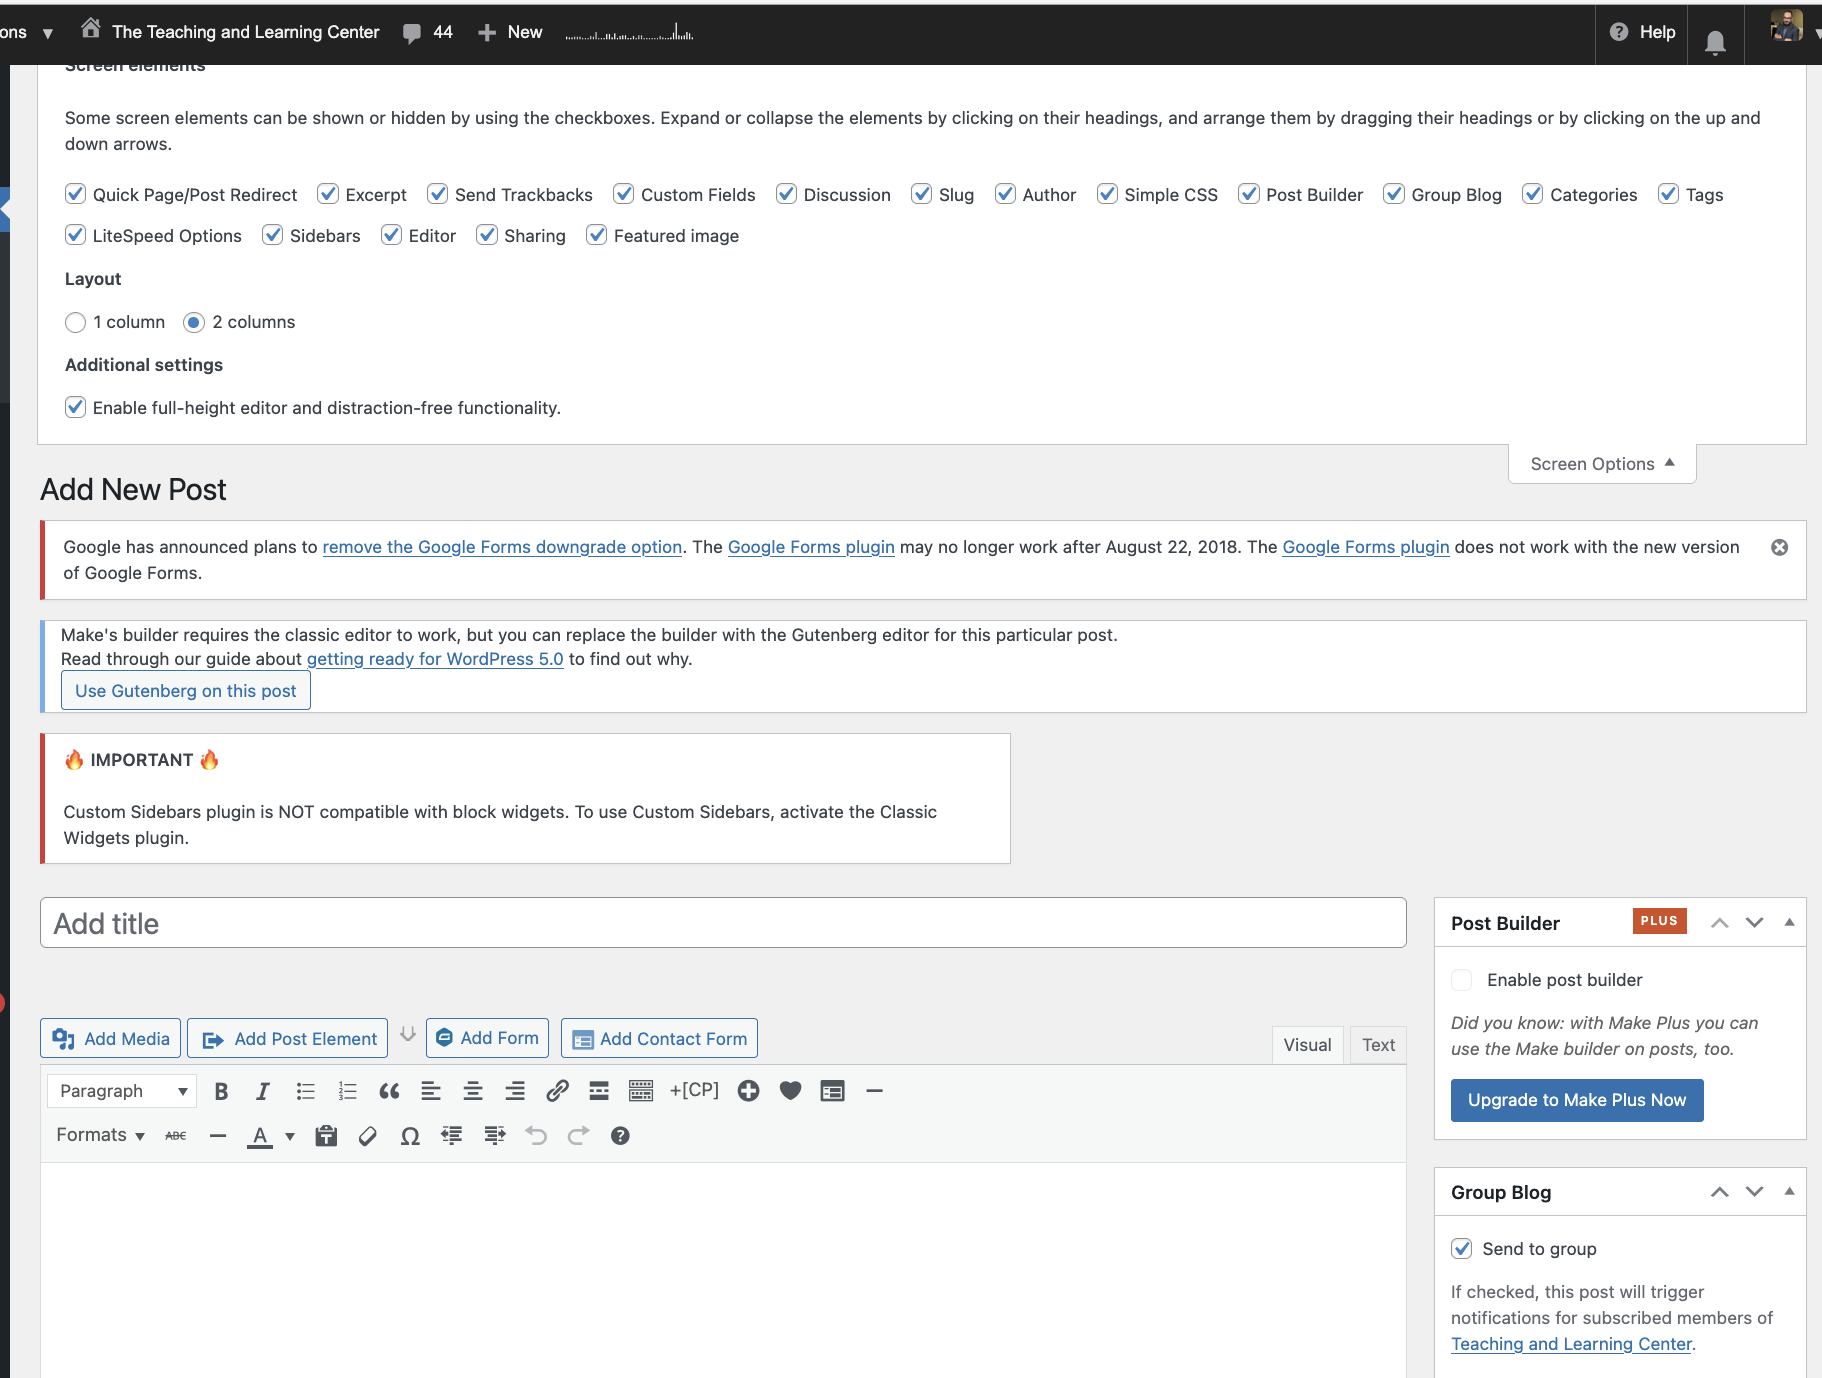Insert a bulleted list

[x=305, y=1091]
